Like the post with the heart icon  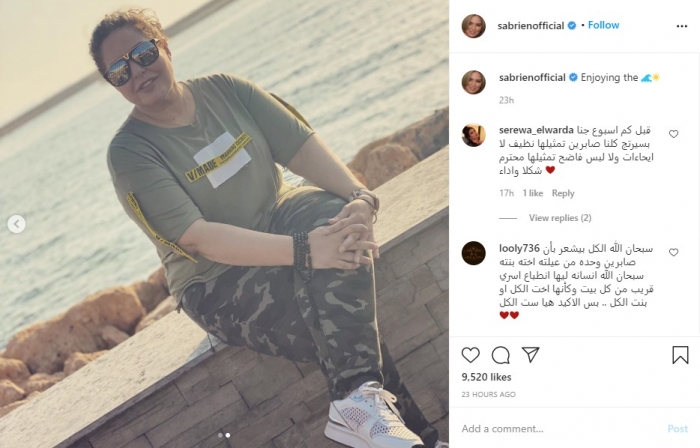pos(471,355)
